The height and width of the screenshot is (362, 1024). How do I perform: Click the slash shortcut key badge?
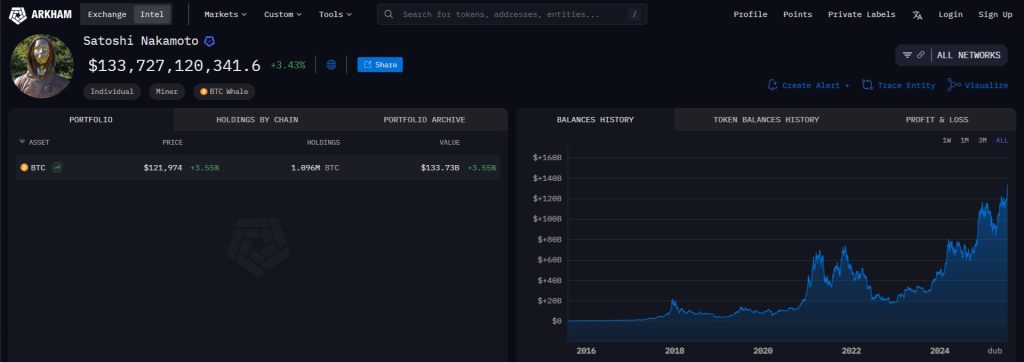point(634,14)
